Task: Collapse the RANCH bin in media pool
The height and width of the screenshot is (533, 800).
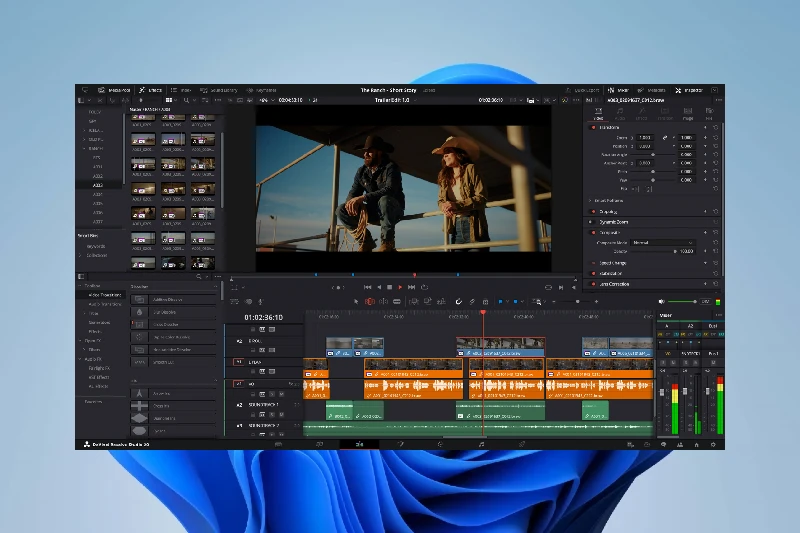Action: (84, 148)
